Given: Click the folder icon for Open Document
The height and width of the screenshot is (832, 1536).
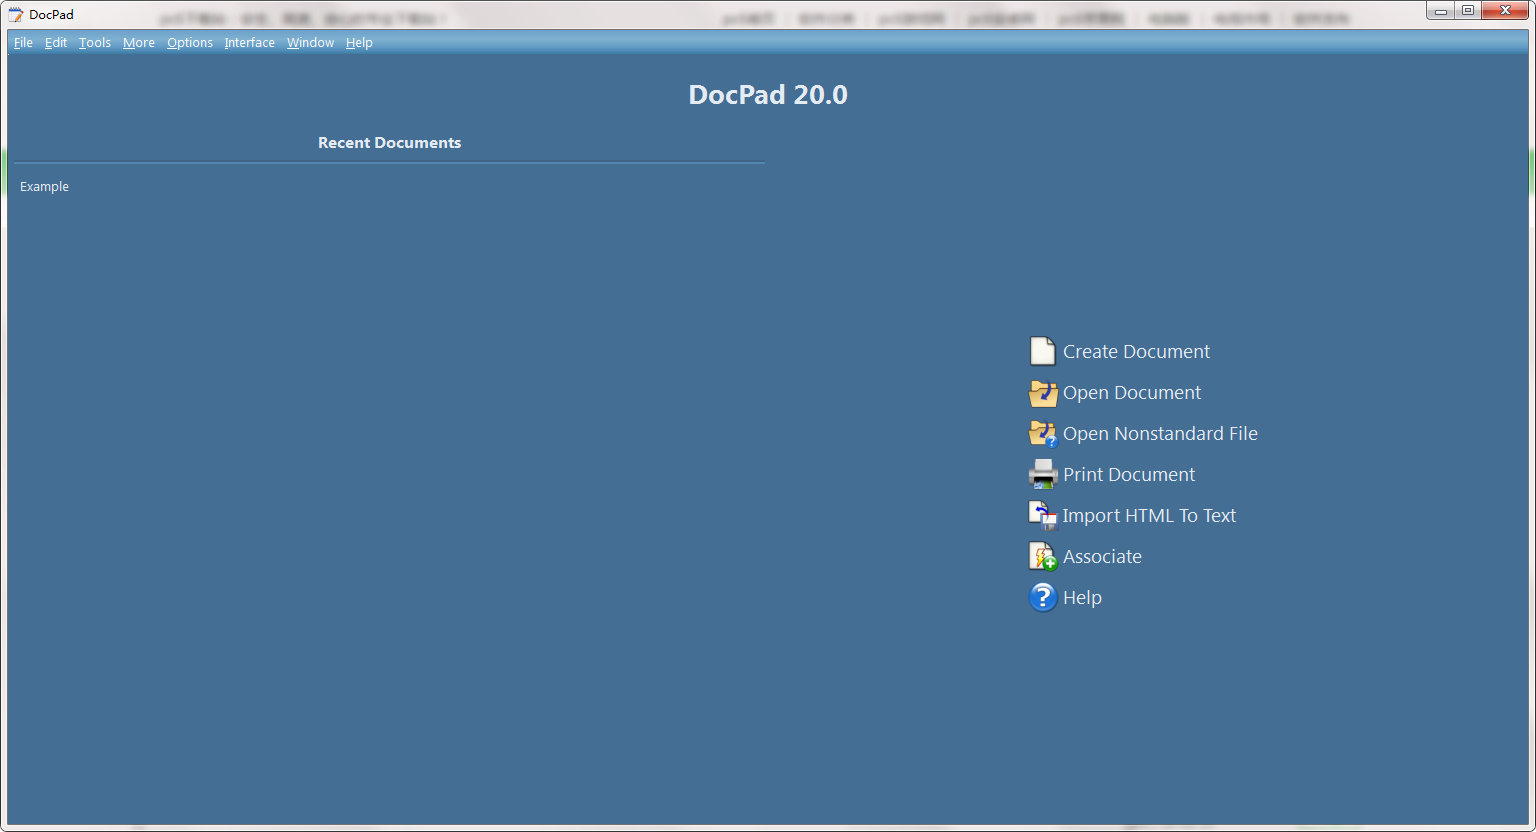Looking at the screenshot, I should [x=1042, y=393].
